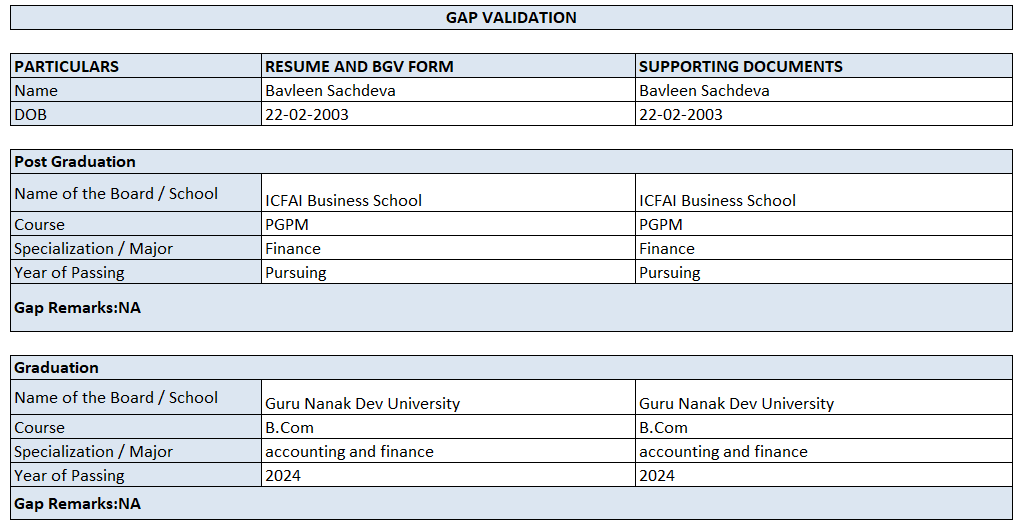Select the RESUME AND BGV FORM header

point(359,66)
